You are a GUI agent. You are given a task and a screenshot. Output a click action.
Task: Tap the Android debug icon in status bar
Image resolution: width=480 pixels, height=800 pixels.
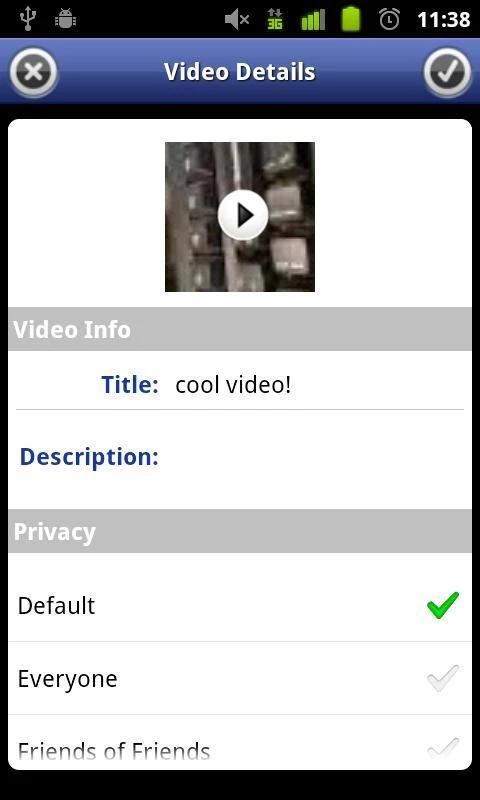point(65,19)
